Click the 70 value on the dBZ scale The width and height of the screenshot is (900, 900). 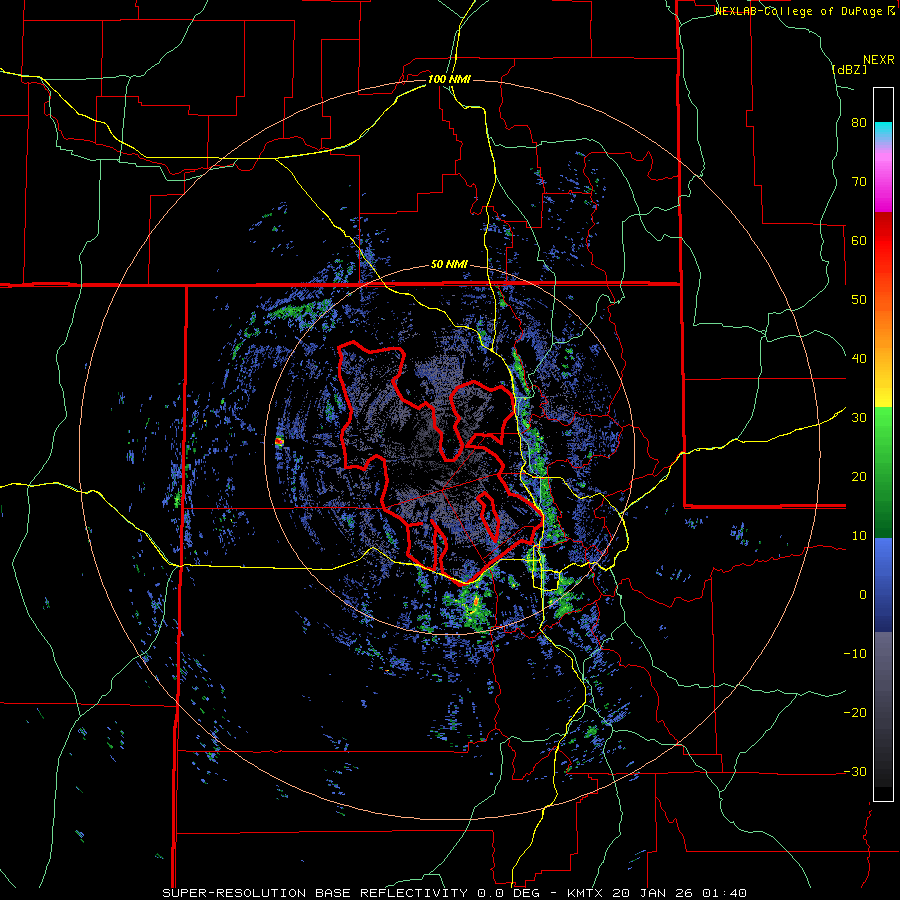859,182
